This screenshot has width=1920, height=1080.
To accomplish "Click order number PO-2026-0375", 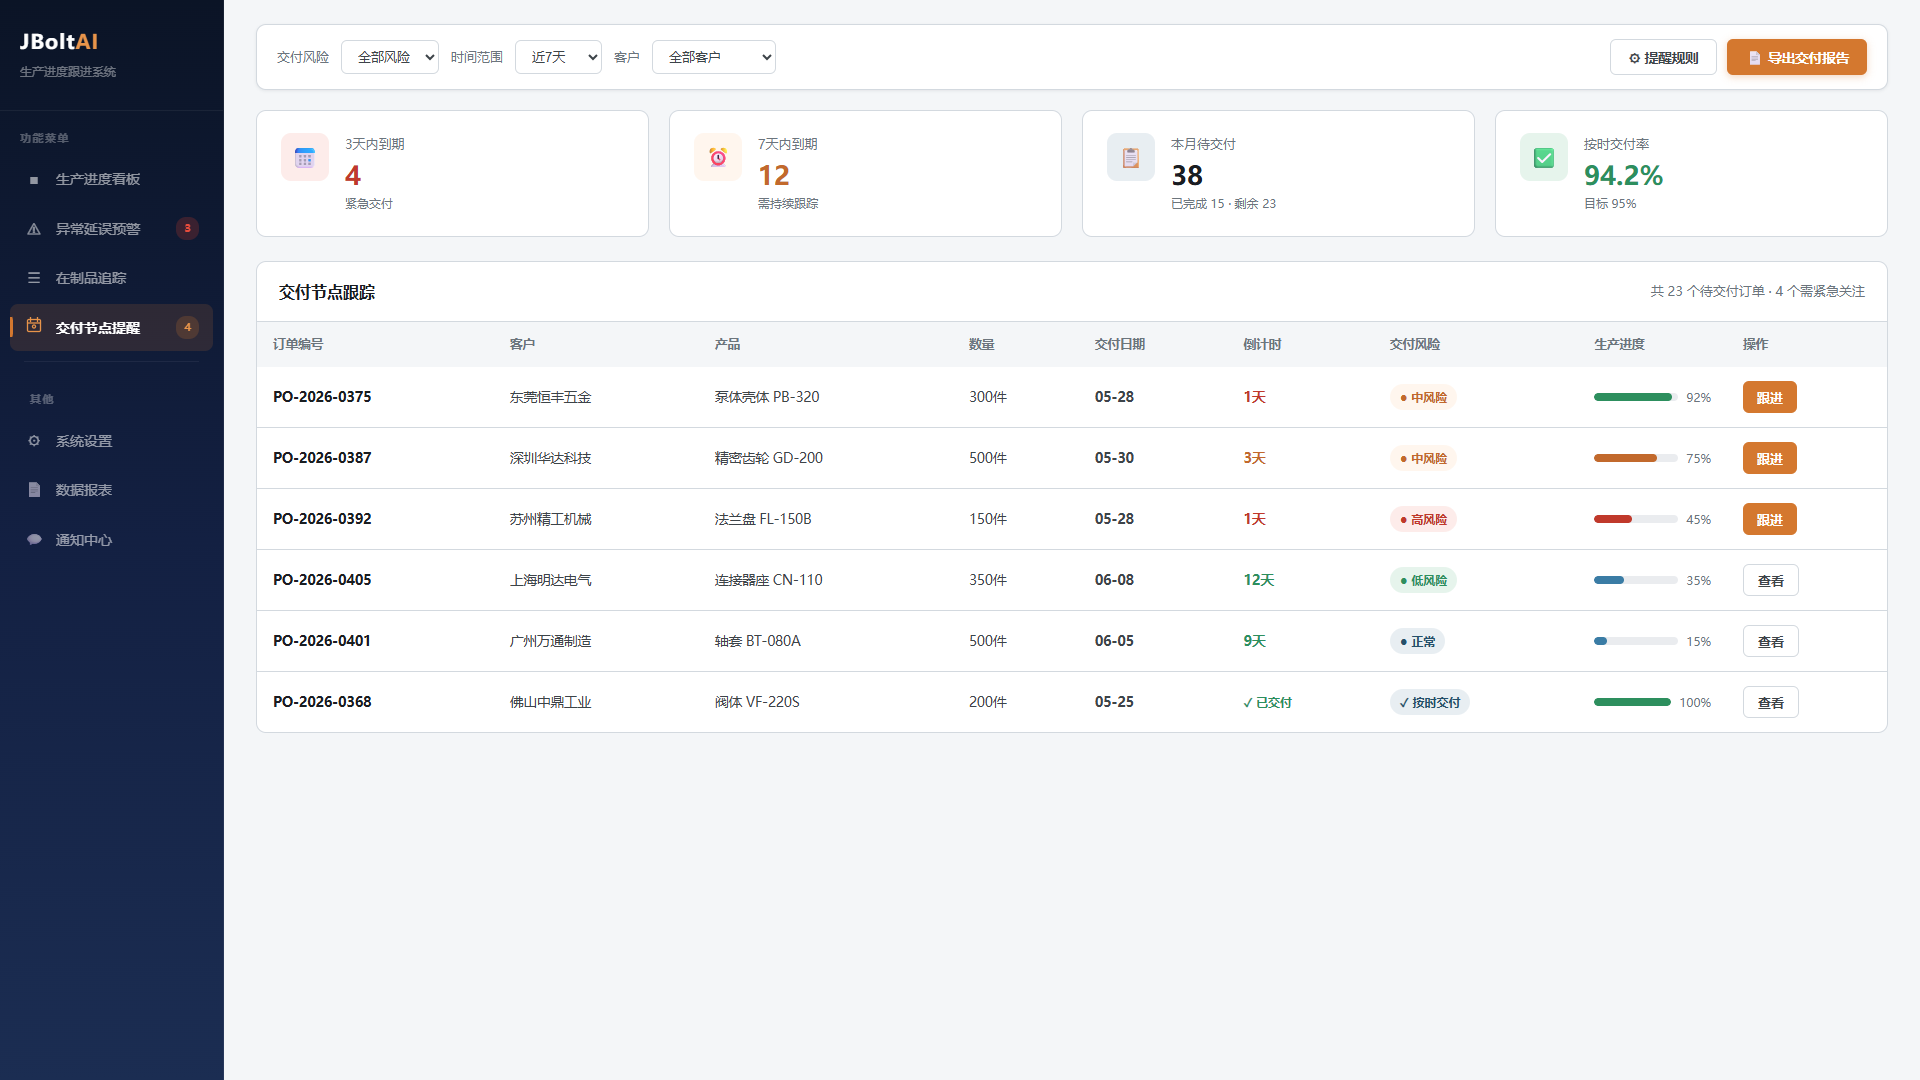I will click(x=322, y=397).
